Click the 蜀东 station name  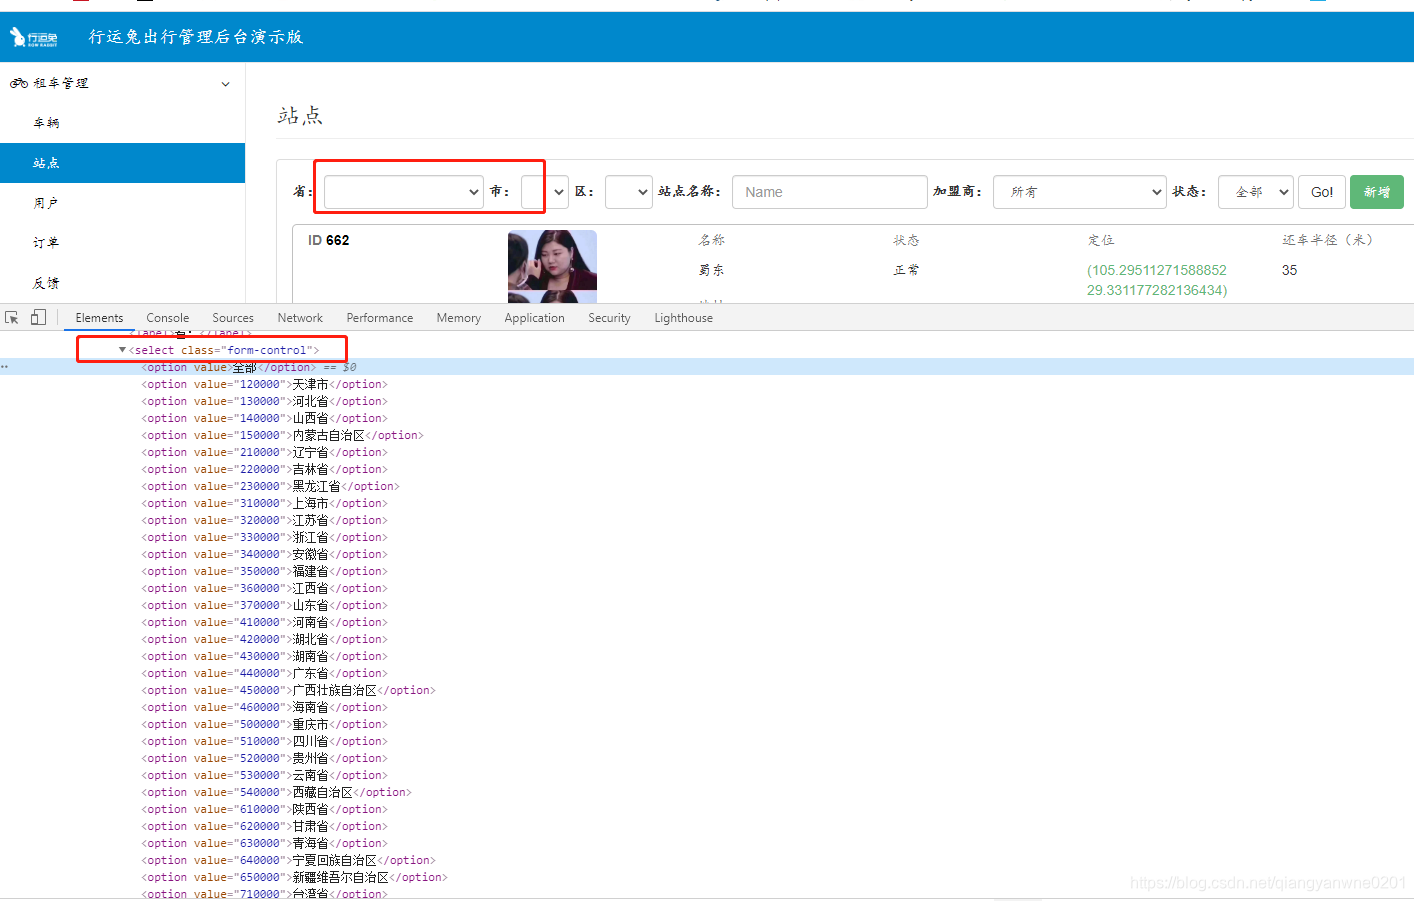pos(711,270)
